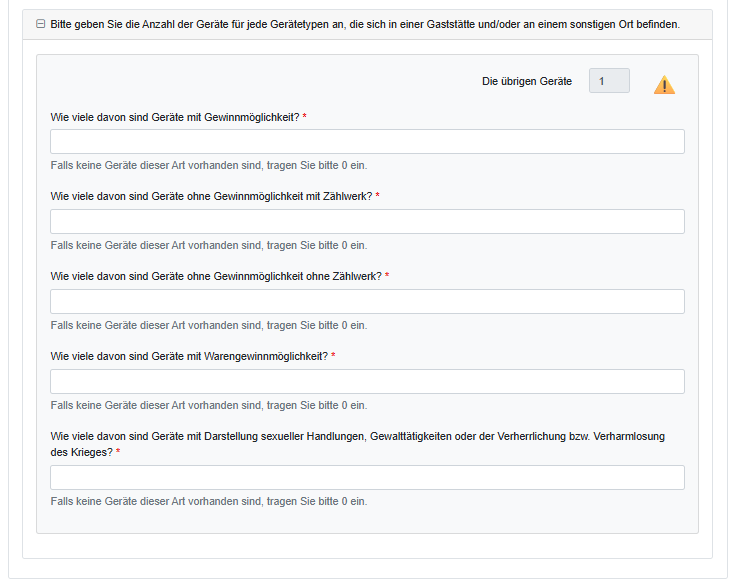This screenshot has width=735, height=582.
Task: Focus the 'Geräte mit Gewinnmöglichkeit' input field
Action: click(x=367, y=141)
